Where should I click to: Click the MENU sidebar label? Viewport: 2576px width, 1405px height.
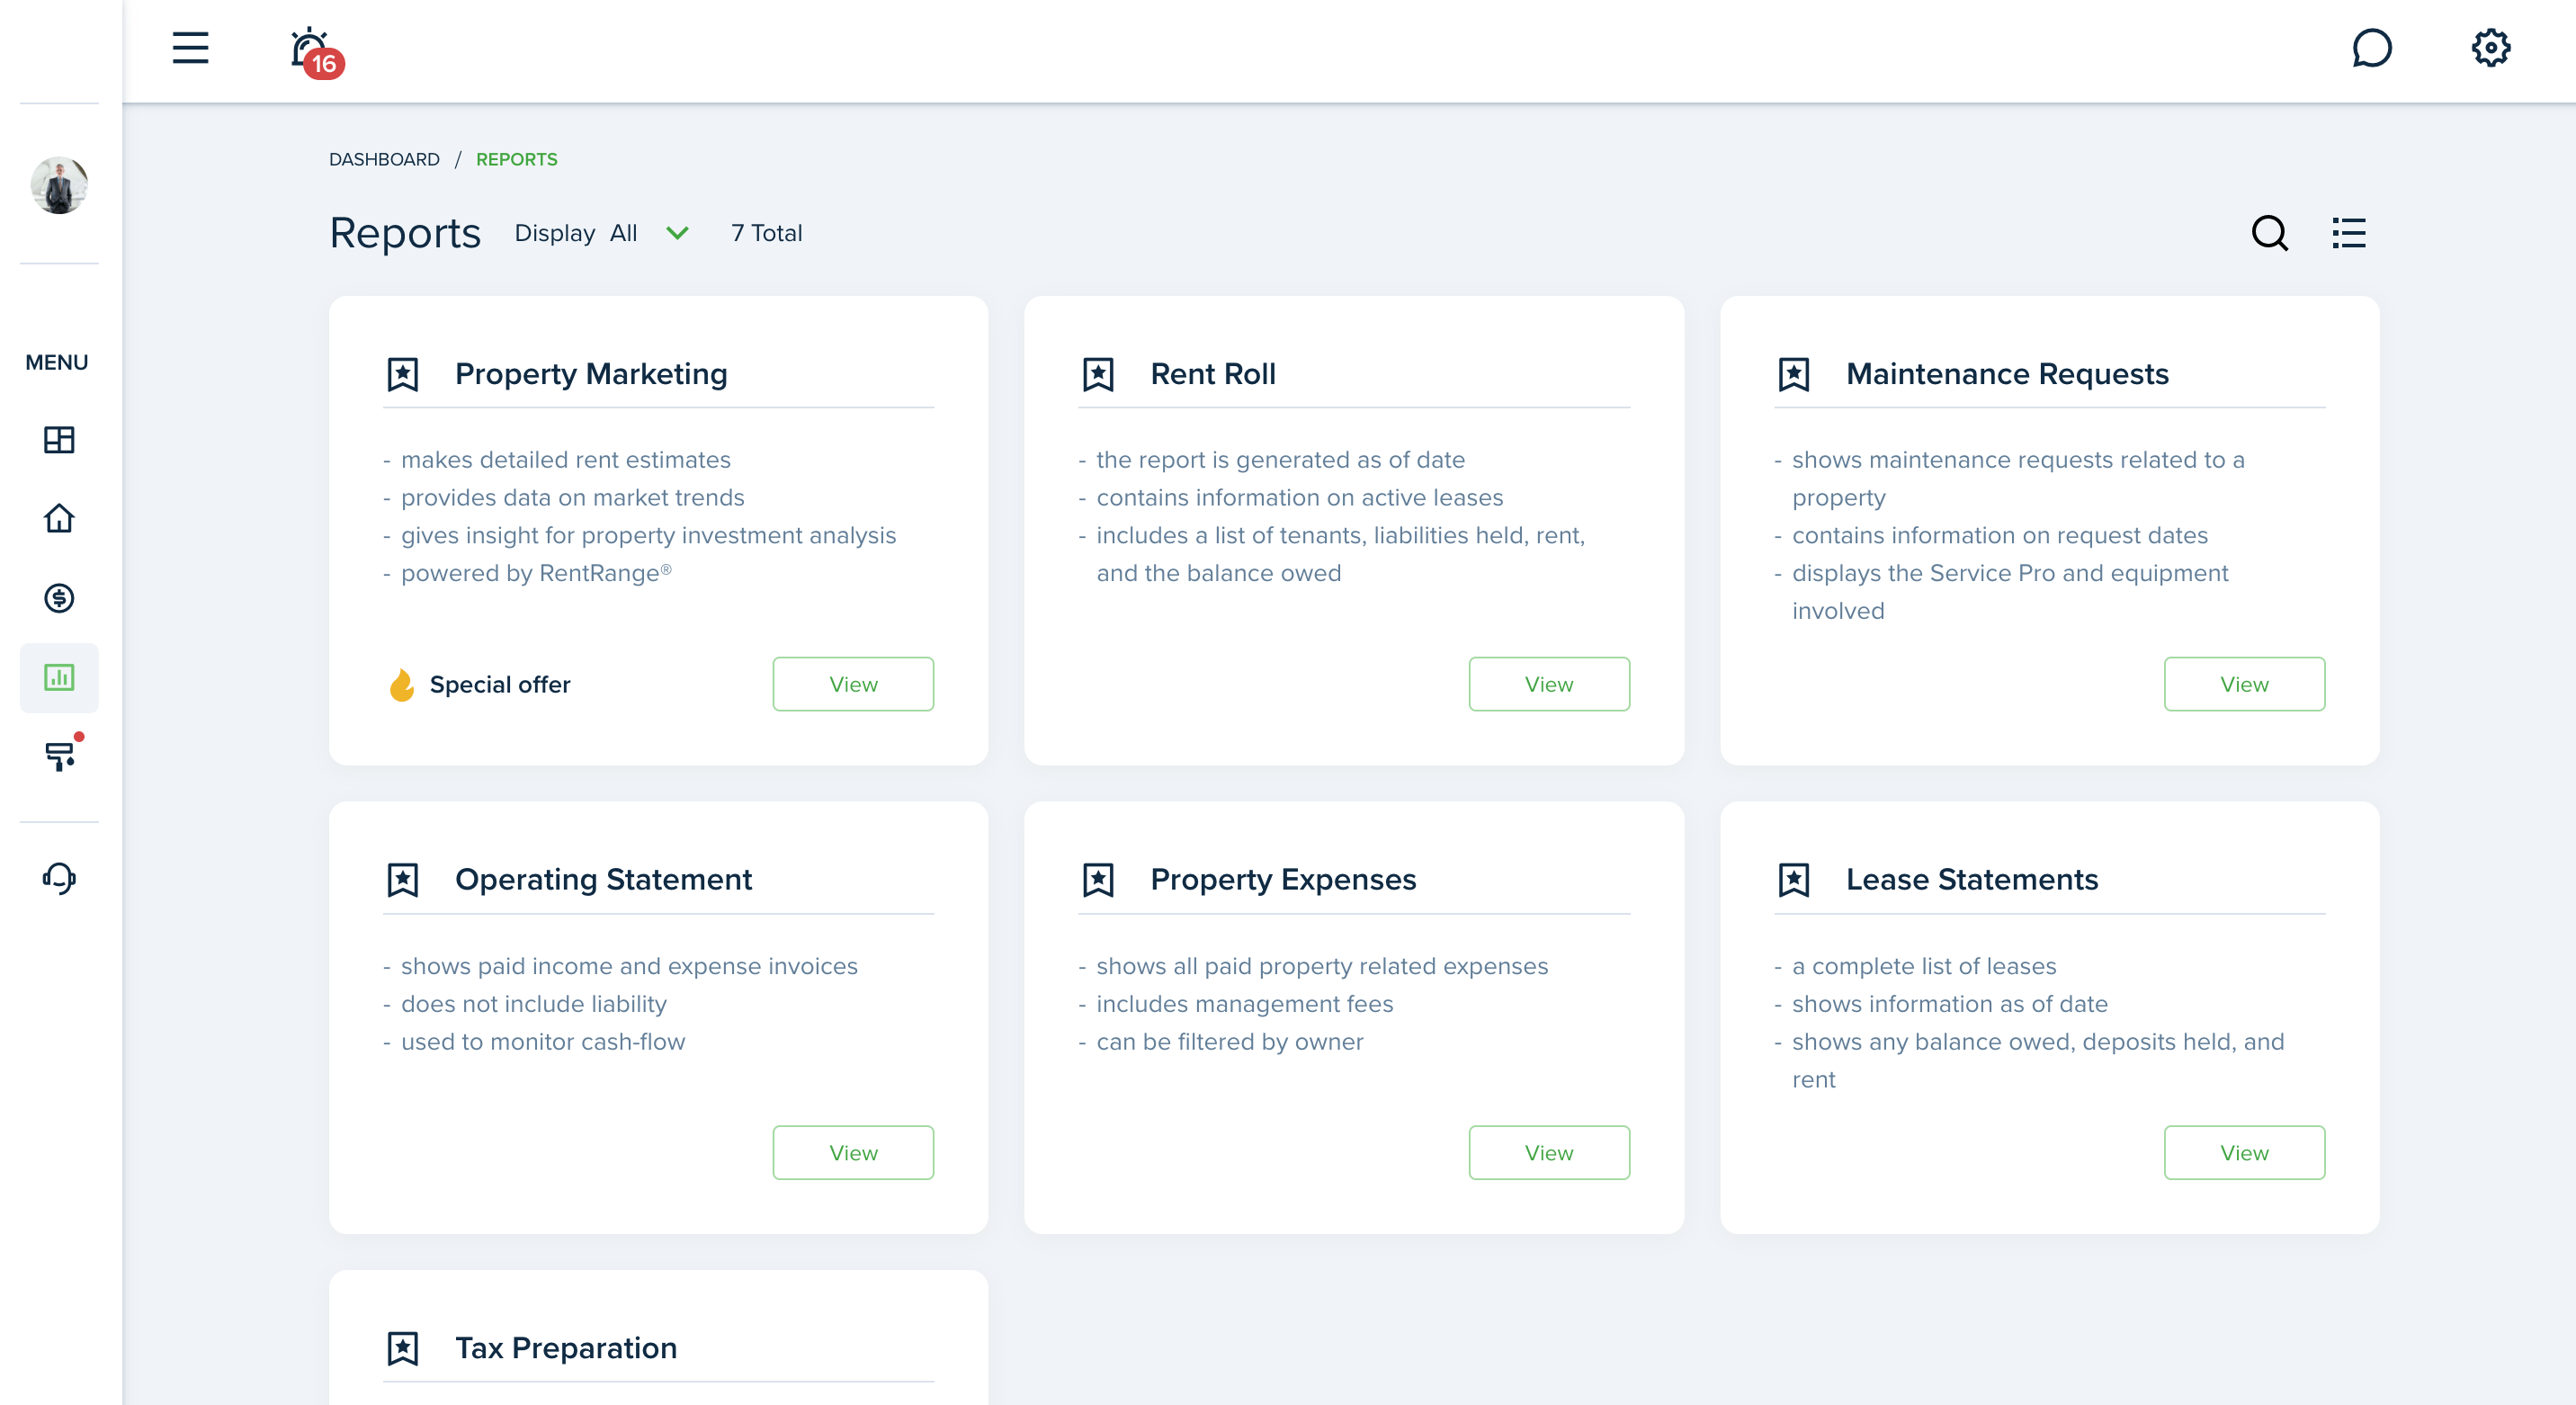(x=57, y=362)
